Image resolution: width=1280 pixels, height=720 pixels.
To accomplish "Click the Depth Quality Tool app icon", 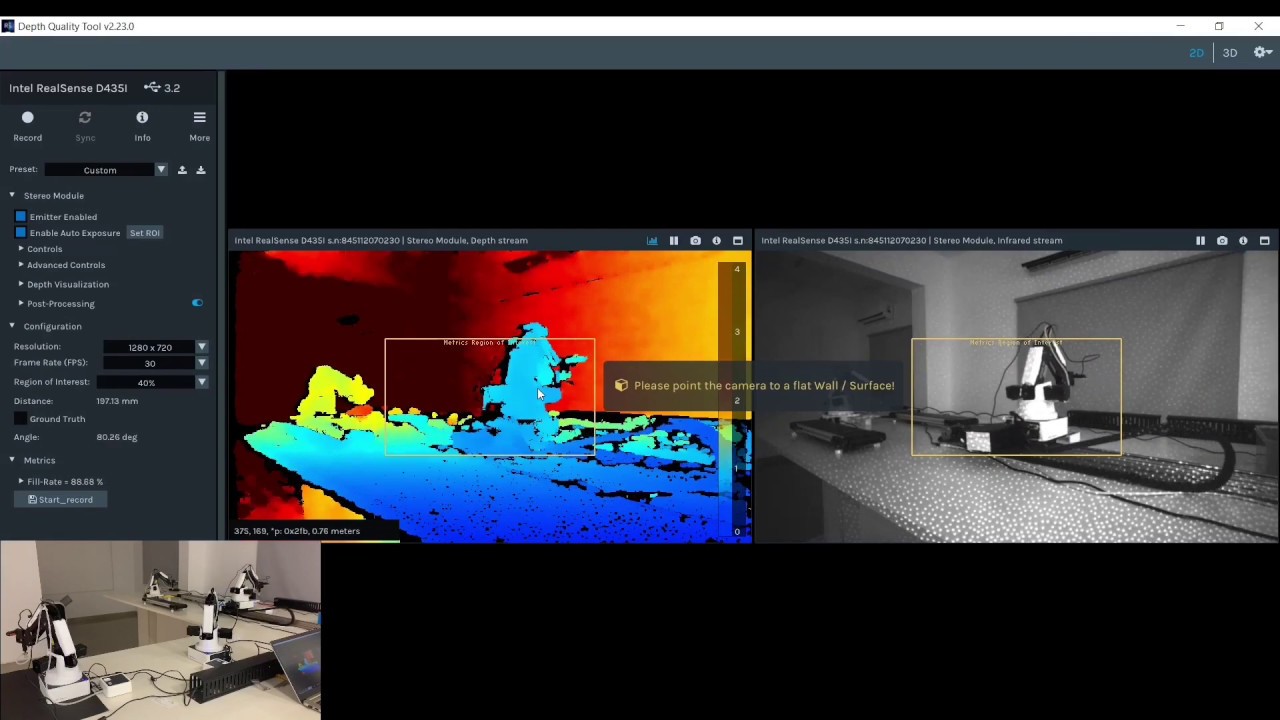I will [8, 26].
